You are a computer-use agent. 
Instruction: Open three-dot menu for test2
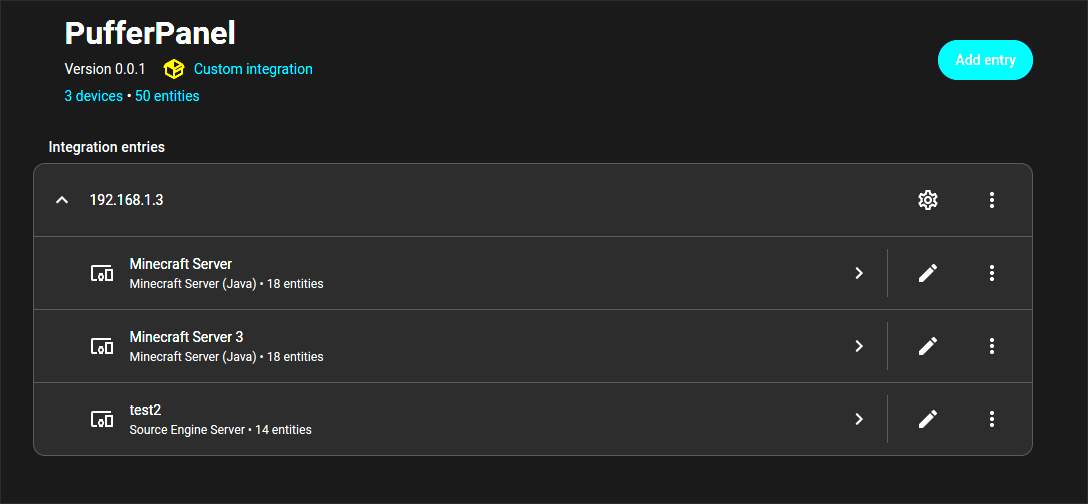pyautogui.click(x=992, y=419)
